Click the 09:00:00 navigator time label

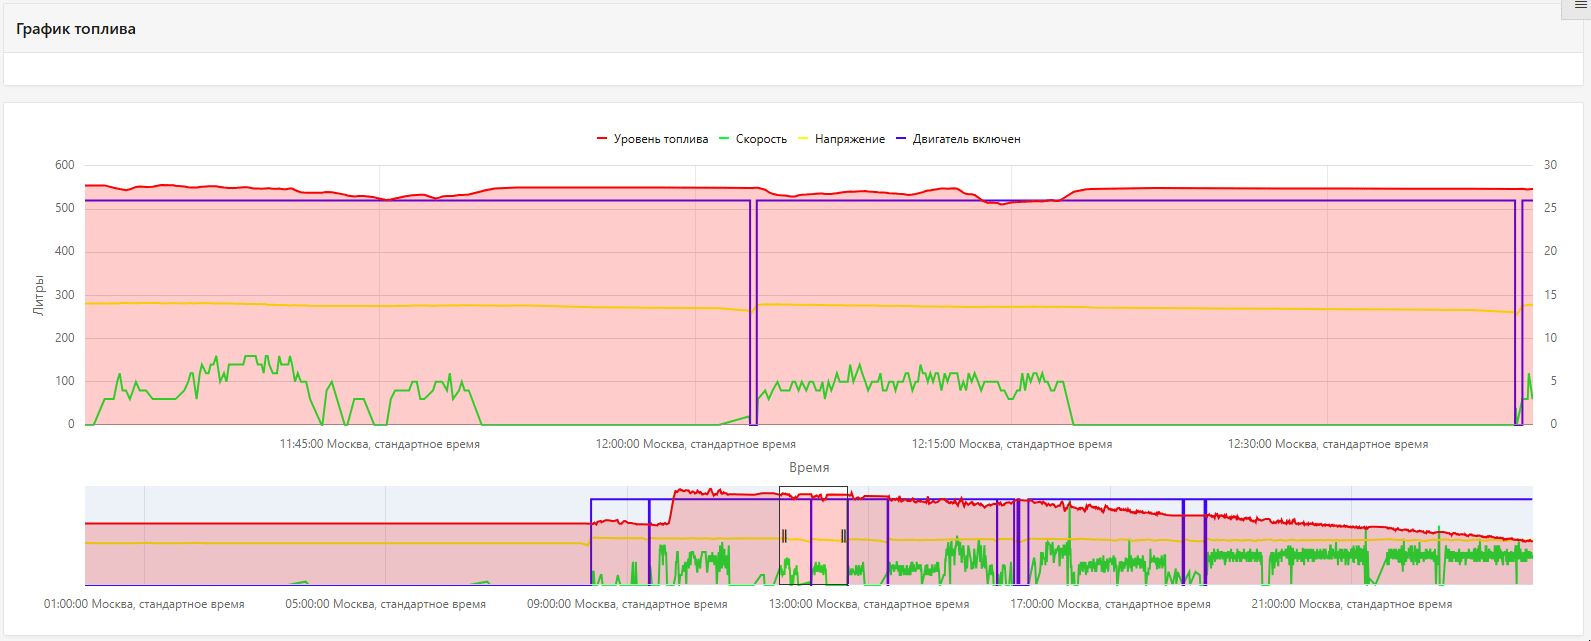(x=627, y=604)
